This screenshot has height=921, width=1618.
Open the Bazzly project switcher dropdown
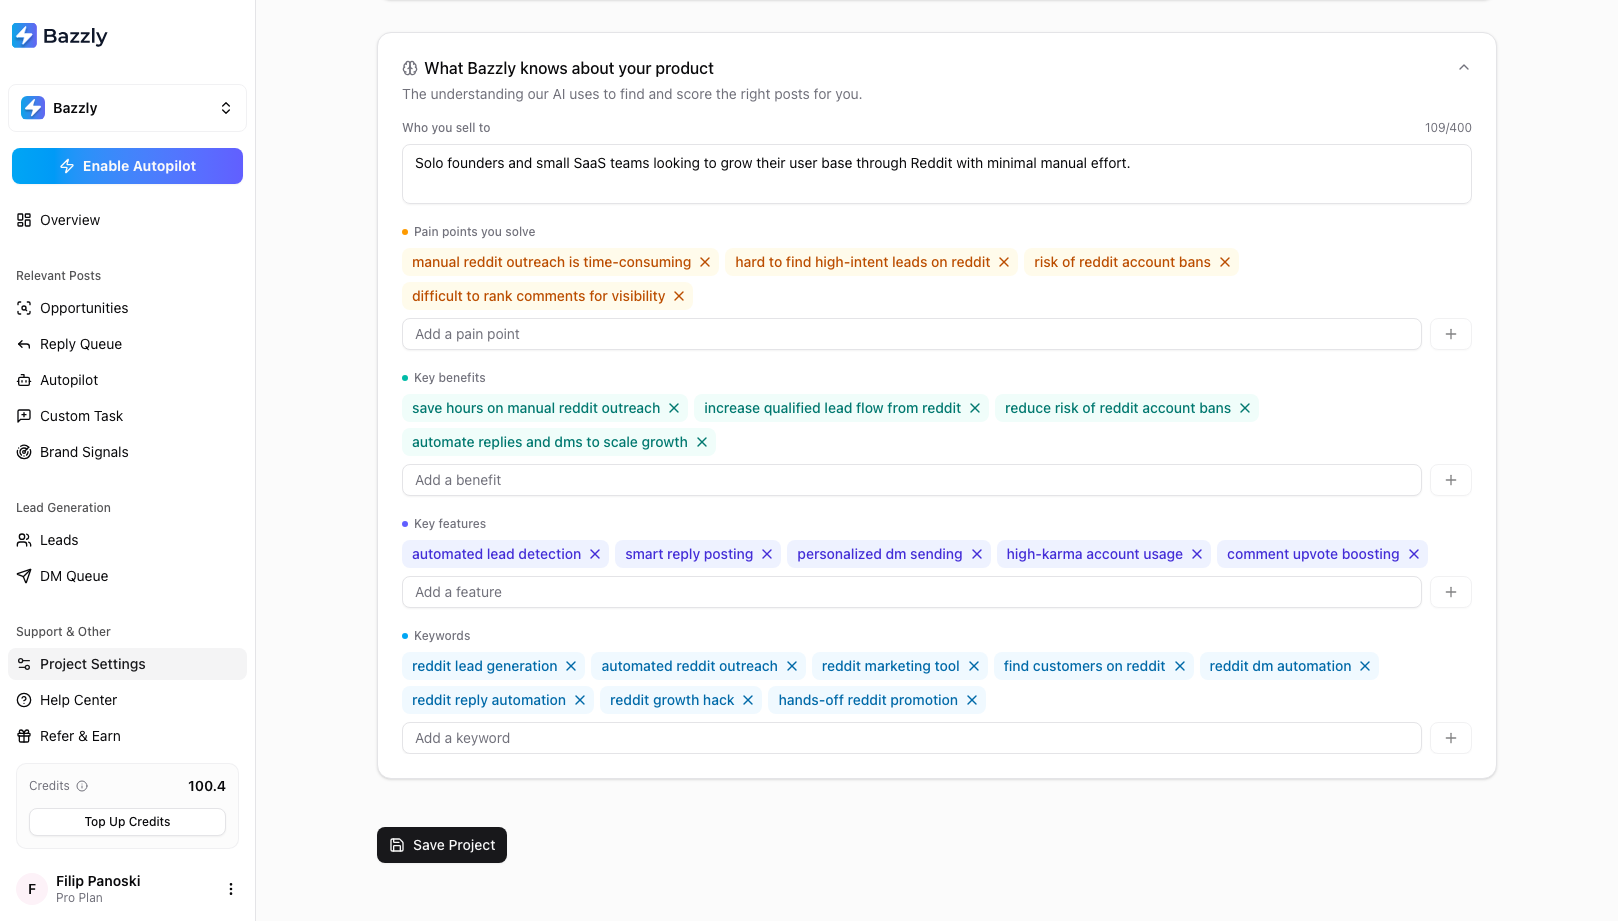(x=127, y=108)
